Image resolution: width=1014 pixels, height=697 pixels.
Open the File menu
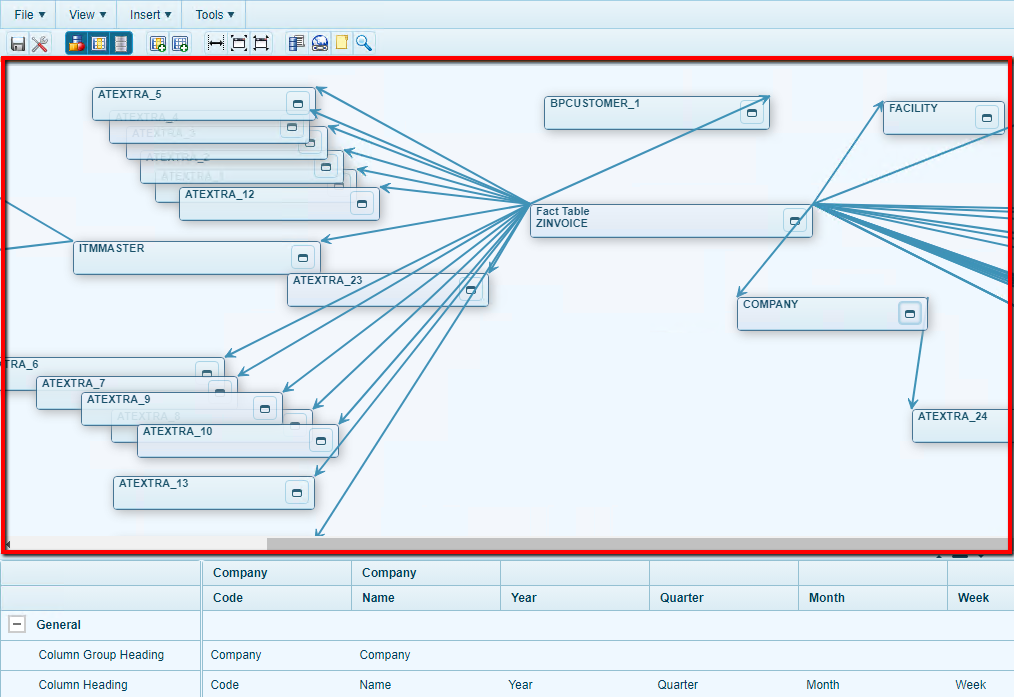[29, 14]
